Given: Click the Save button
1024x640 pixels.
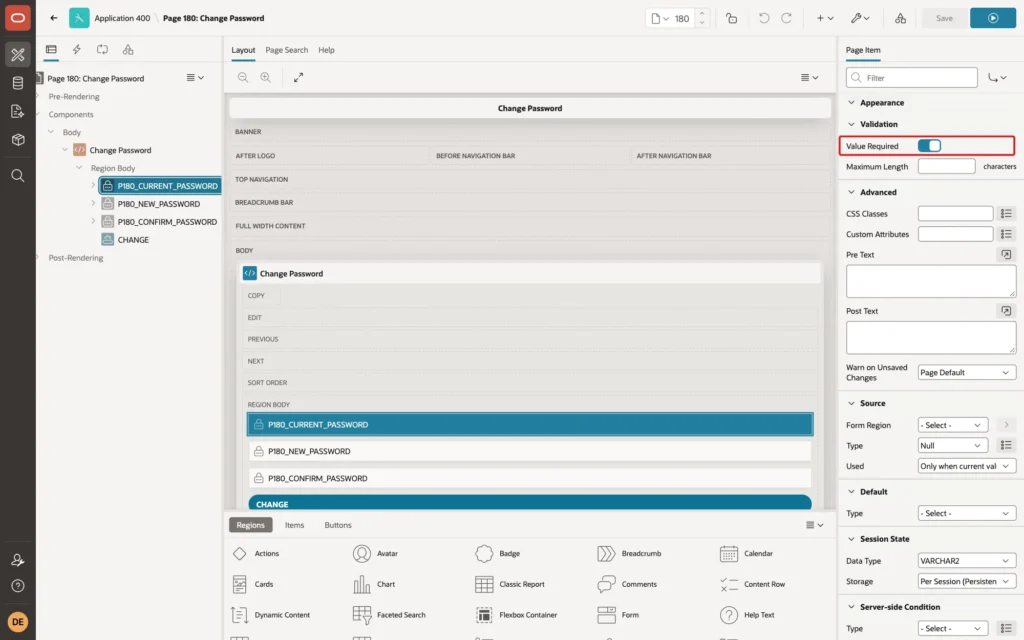Looking at the screenshot, I should (x=944, y=18).
